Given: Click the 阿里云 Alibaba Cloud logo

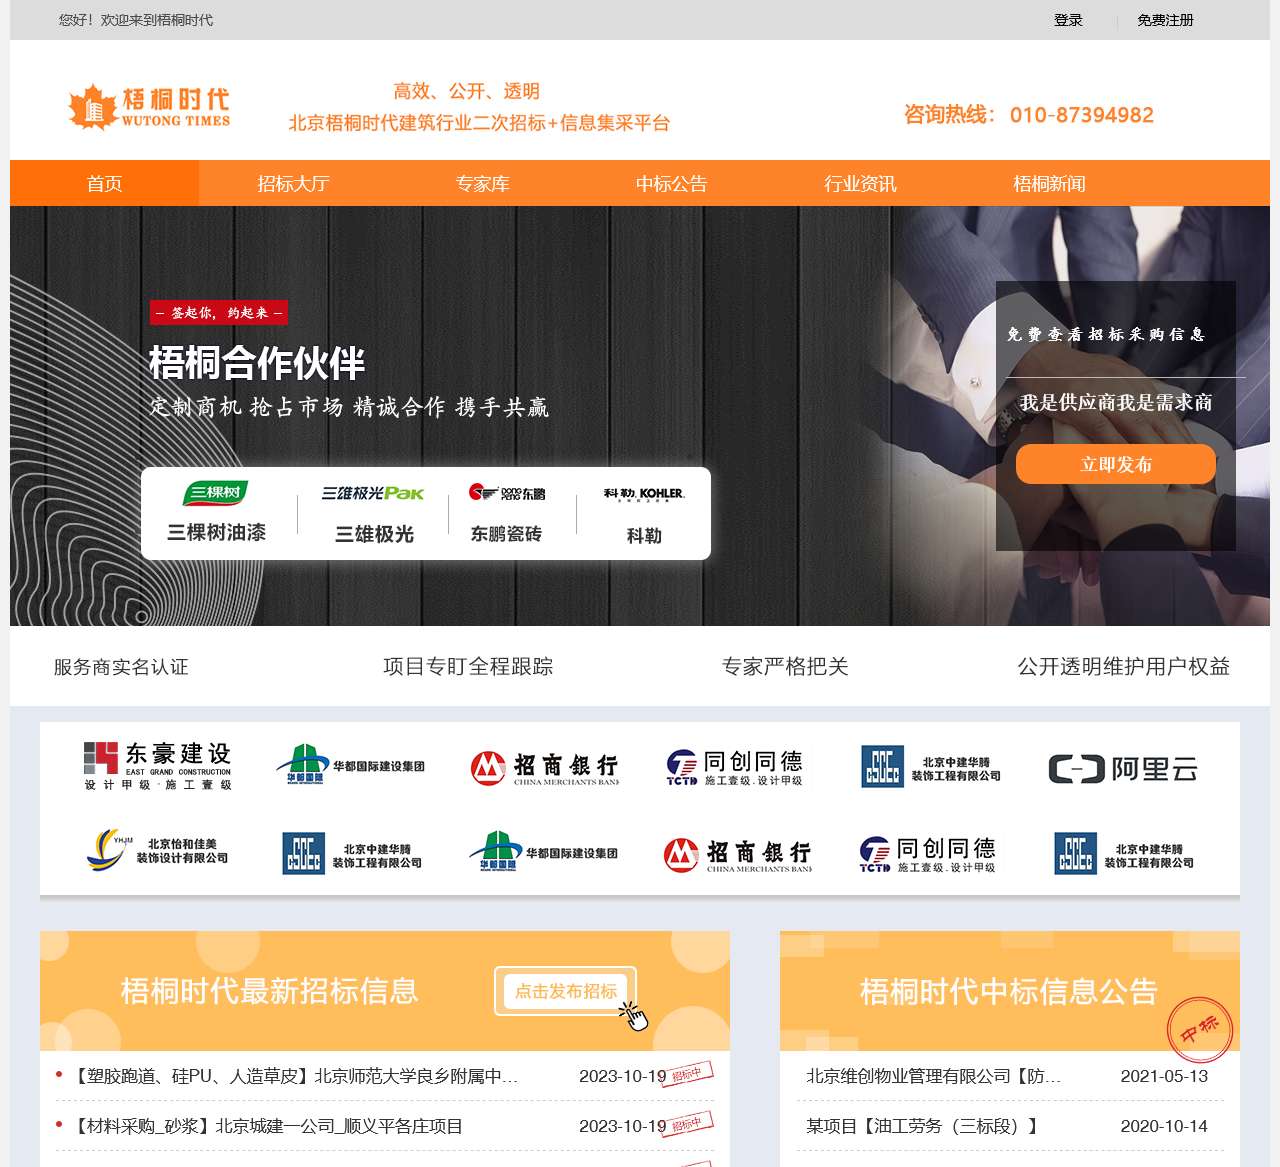Looking at the screenshot, I should coord(1124,767).
